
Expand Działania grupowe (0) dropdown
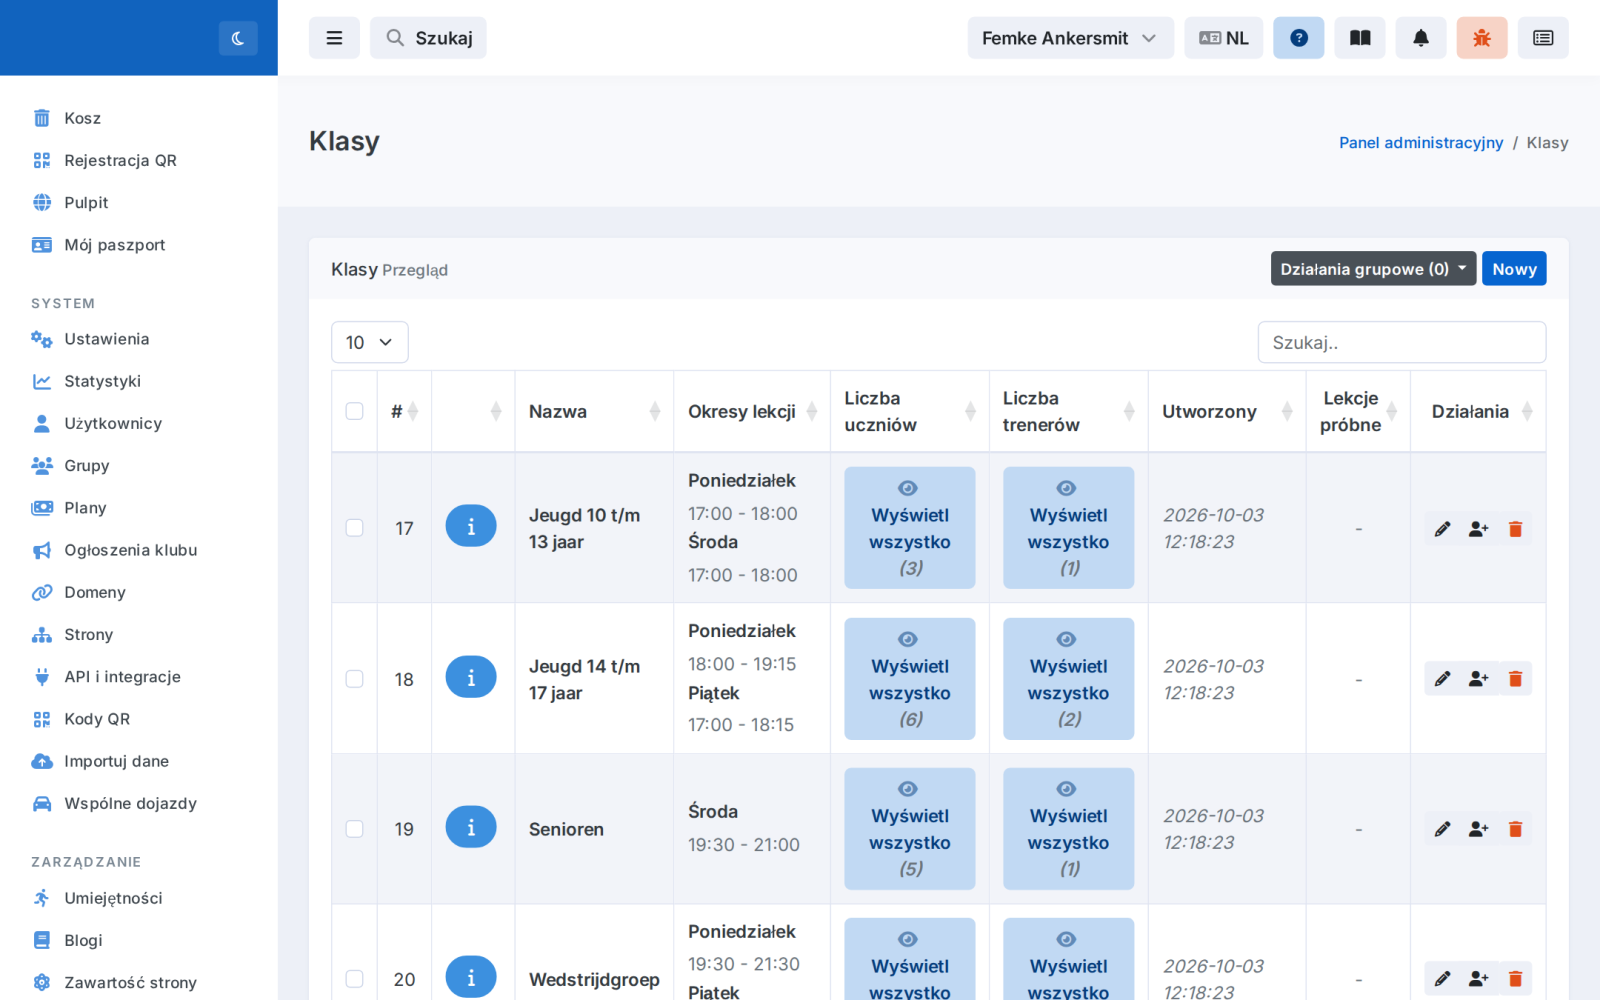tap(1373, 269)
